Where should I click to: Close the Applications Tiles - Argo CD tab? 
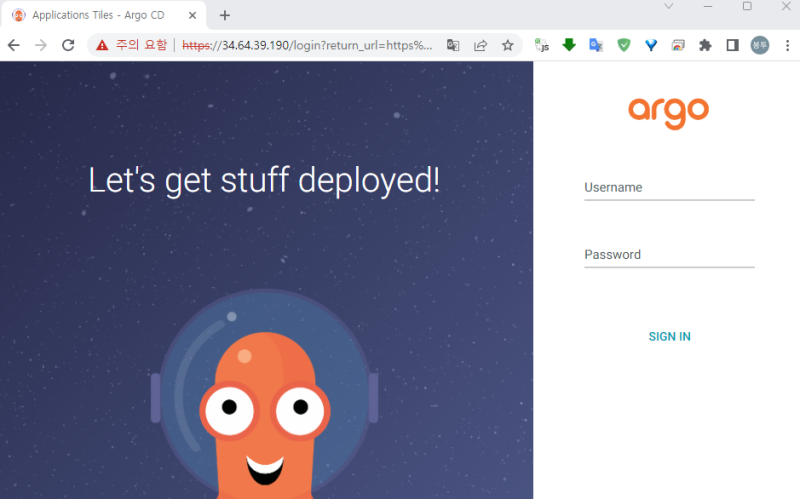(x=192, y=15)
